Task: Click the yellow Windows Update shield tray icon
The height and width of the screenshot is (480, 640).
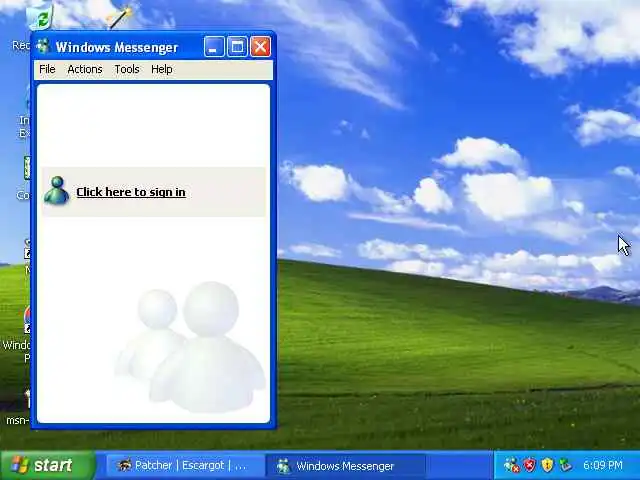Action: (x=547, y=465)
